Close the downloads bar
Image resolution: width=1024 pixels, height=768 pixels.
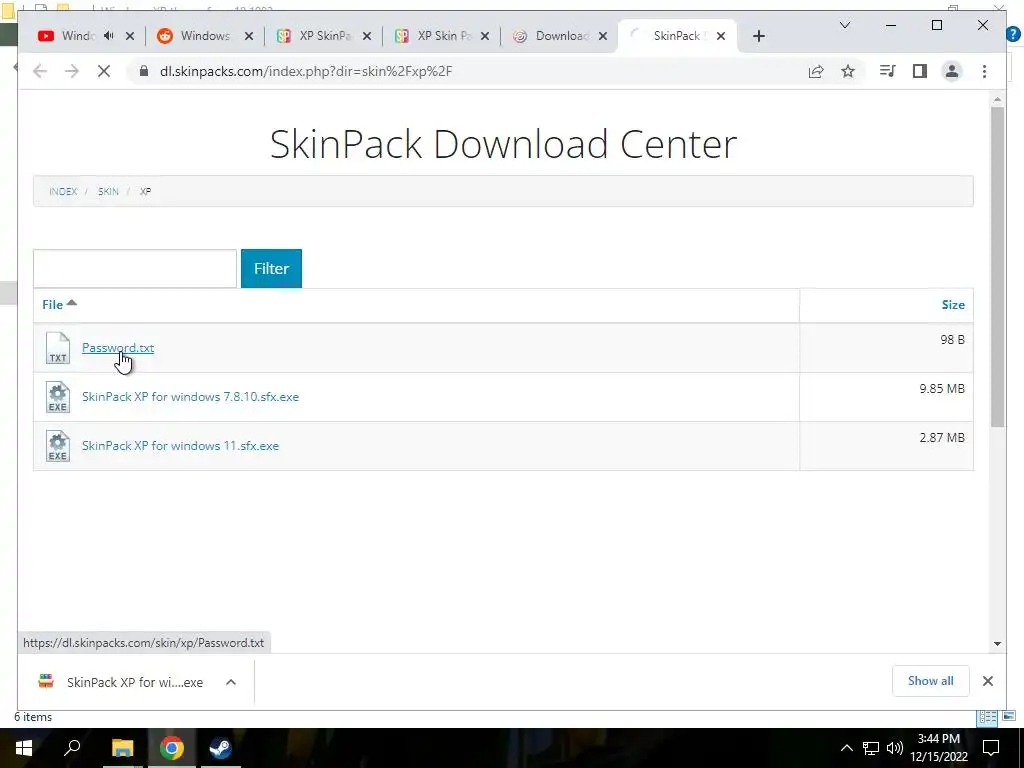click(987, 681)
